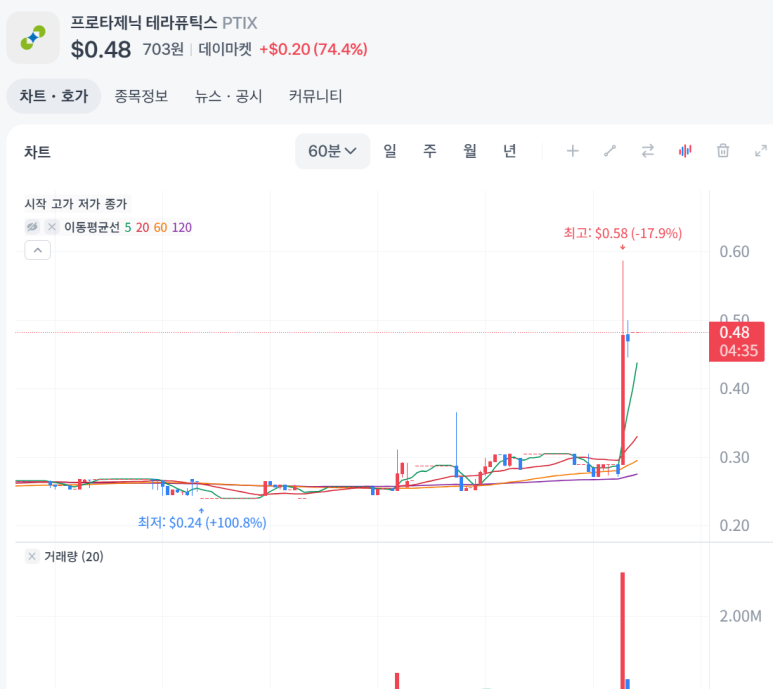Viewport: 773px width, 689px height.
Task: Click the PTIX ticker symbol
Action: [240, 23]
